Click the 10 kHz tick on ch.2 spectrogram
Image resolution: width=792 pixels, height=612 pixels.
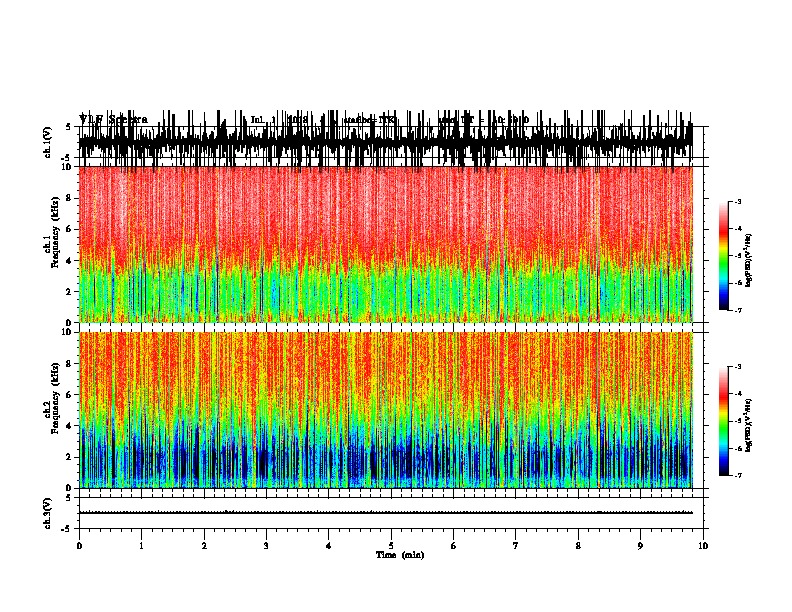point(68,332)
